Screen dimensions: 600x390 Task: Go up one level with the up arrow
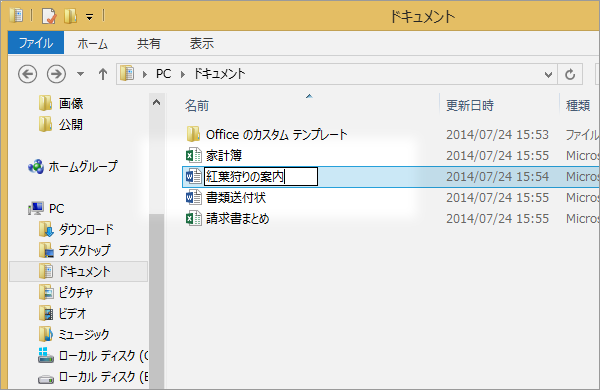(x=103, y=73)
